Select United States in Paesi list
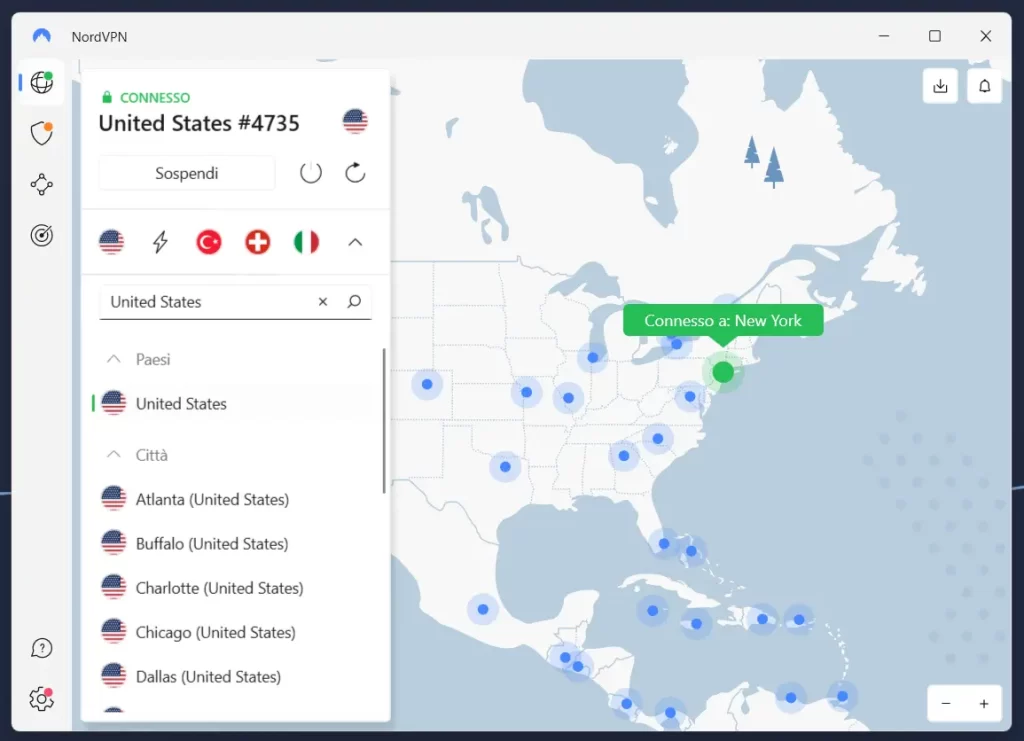 pos(235,403)
